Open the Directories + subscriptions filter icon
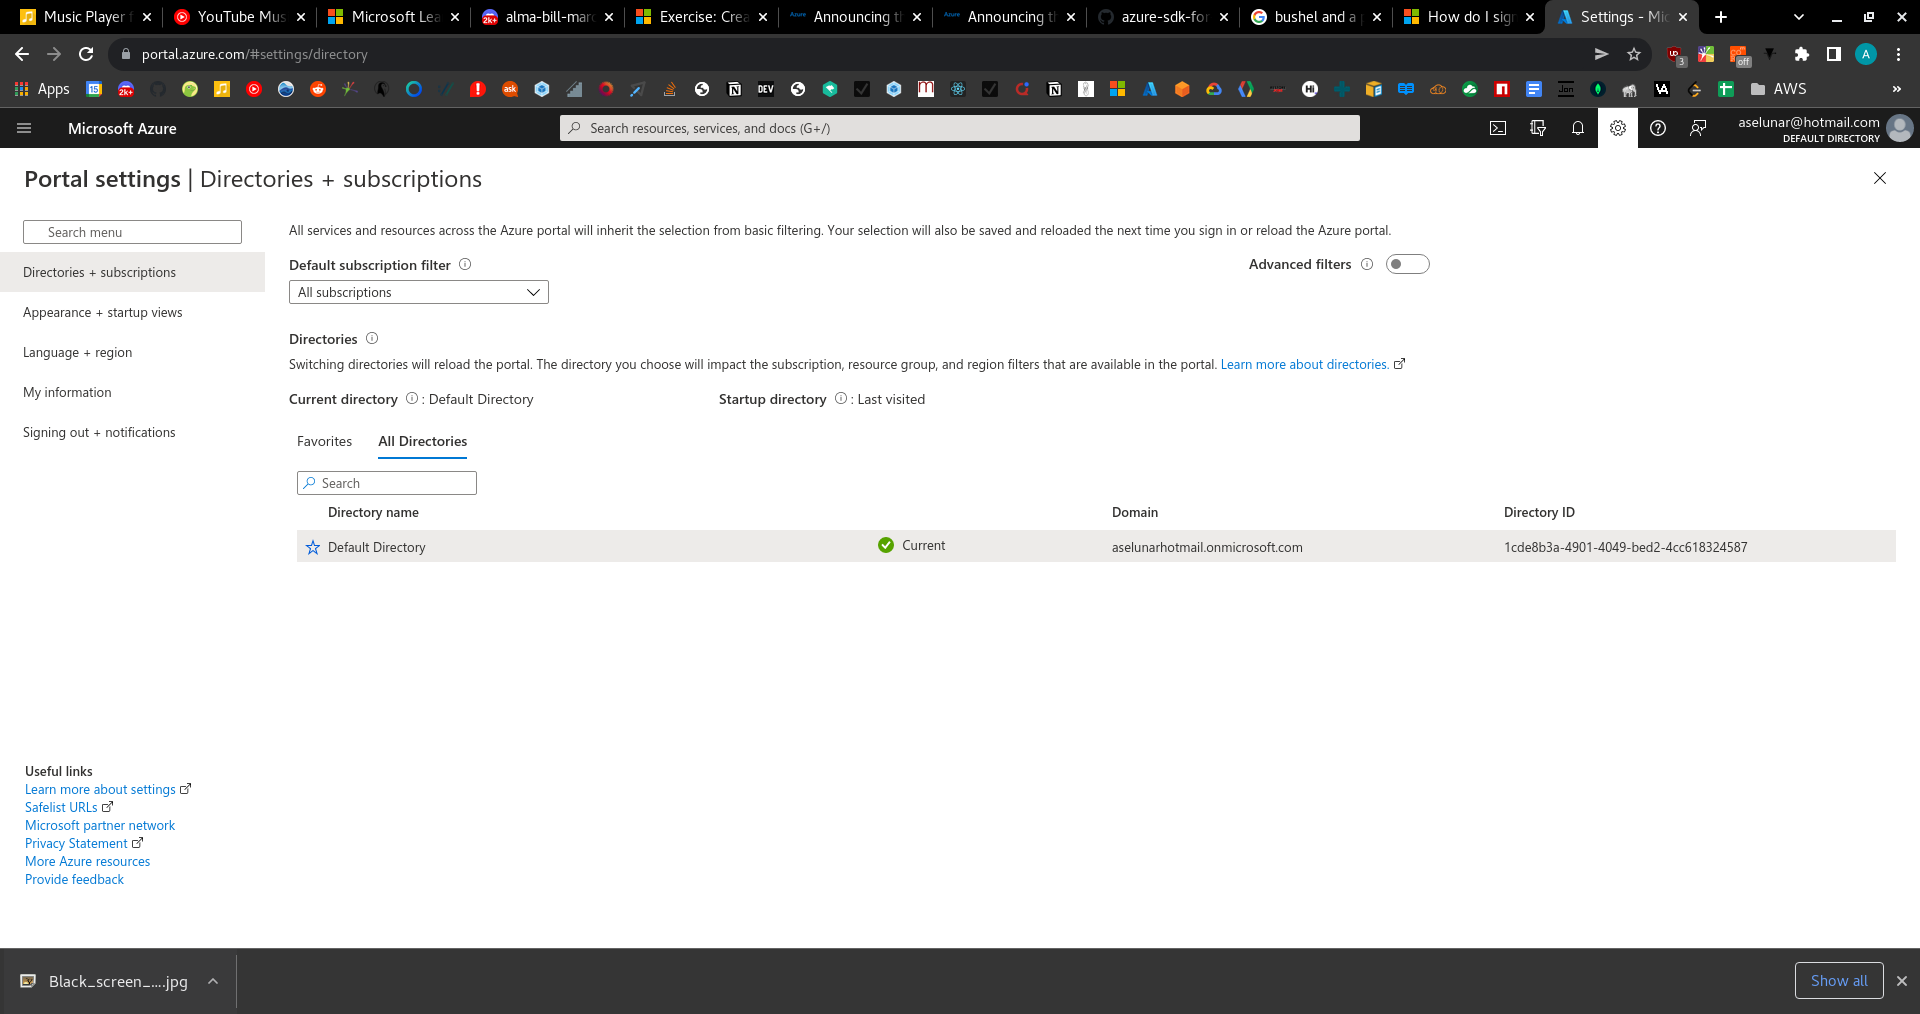 [x=1538, y=128]
